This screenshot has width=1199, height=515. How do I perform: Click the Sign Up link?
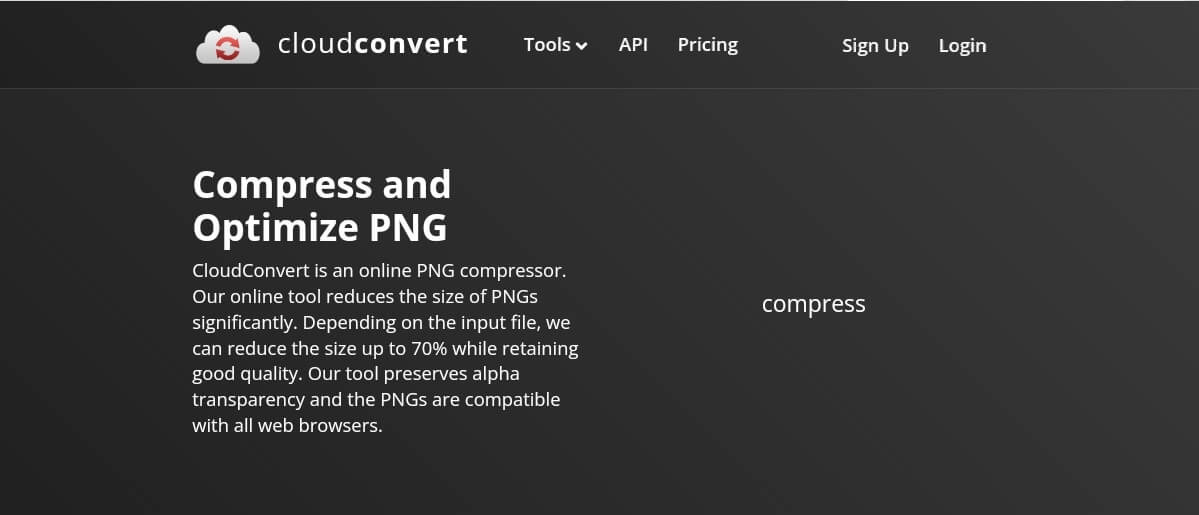pyautogui.click(x=875, y=45)
